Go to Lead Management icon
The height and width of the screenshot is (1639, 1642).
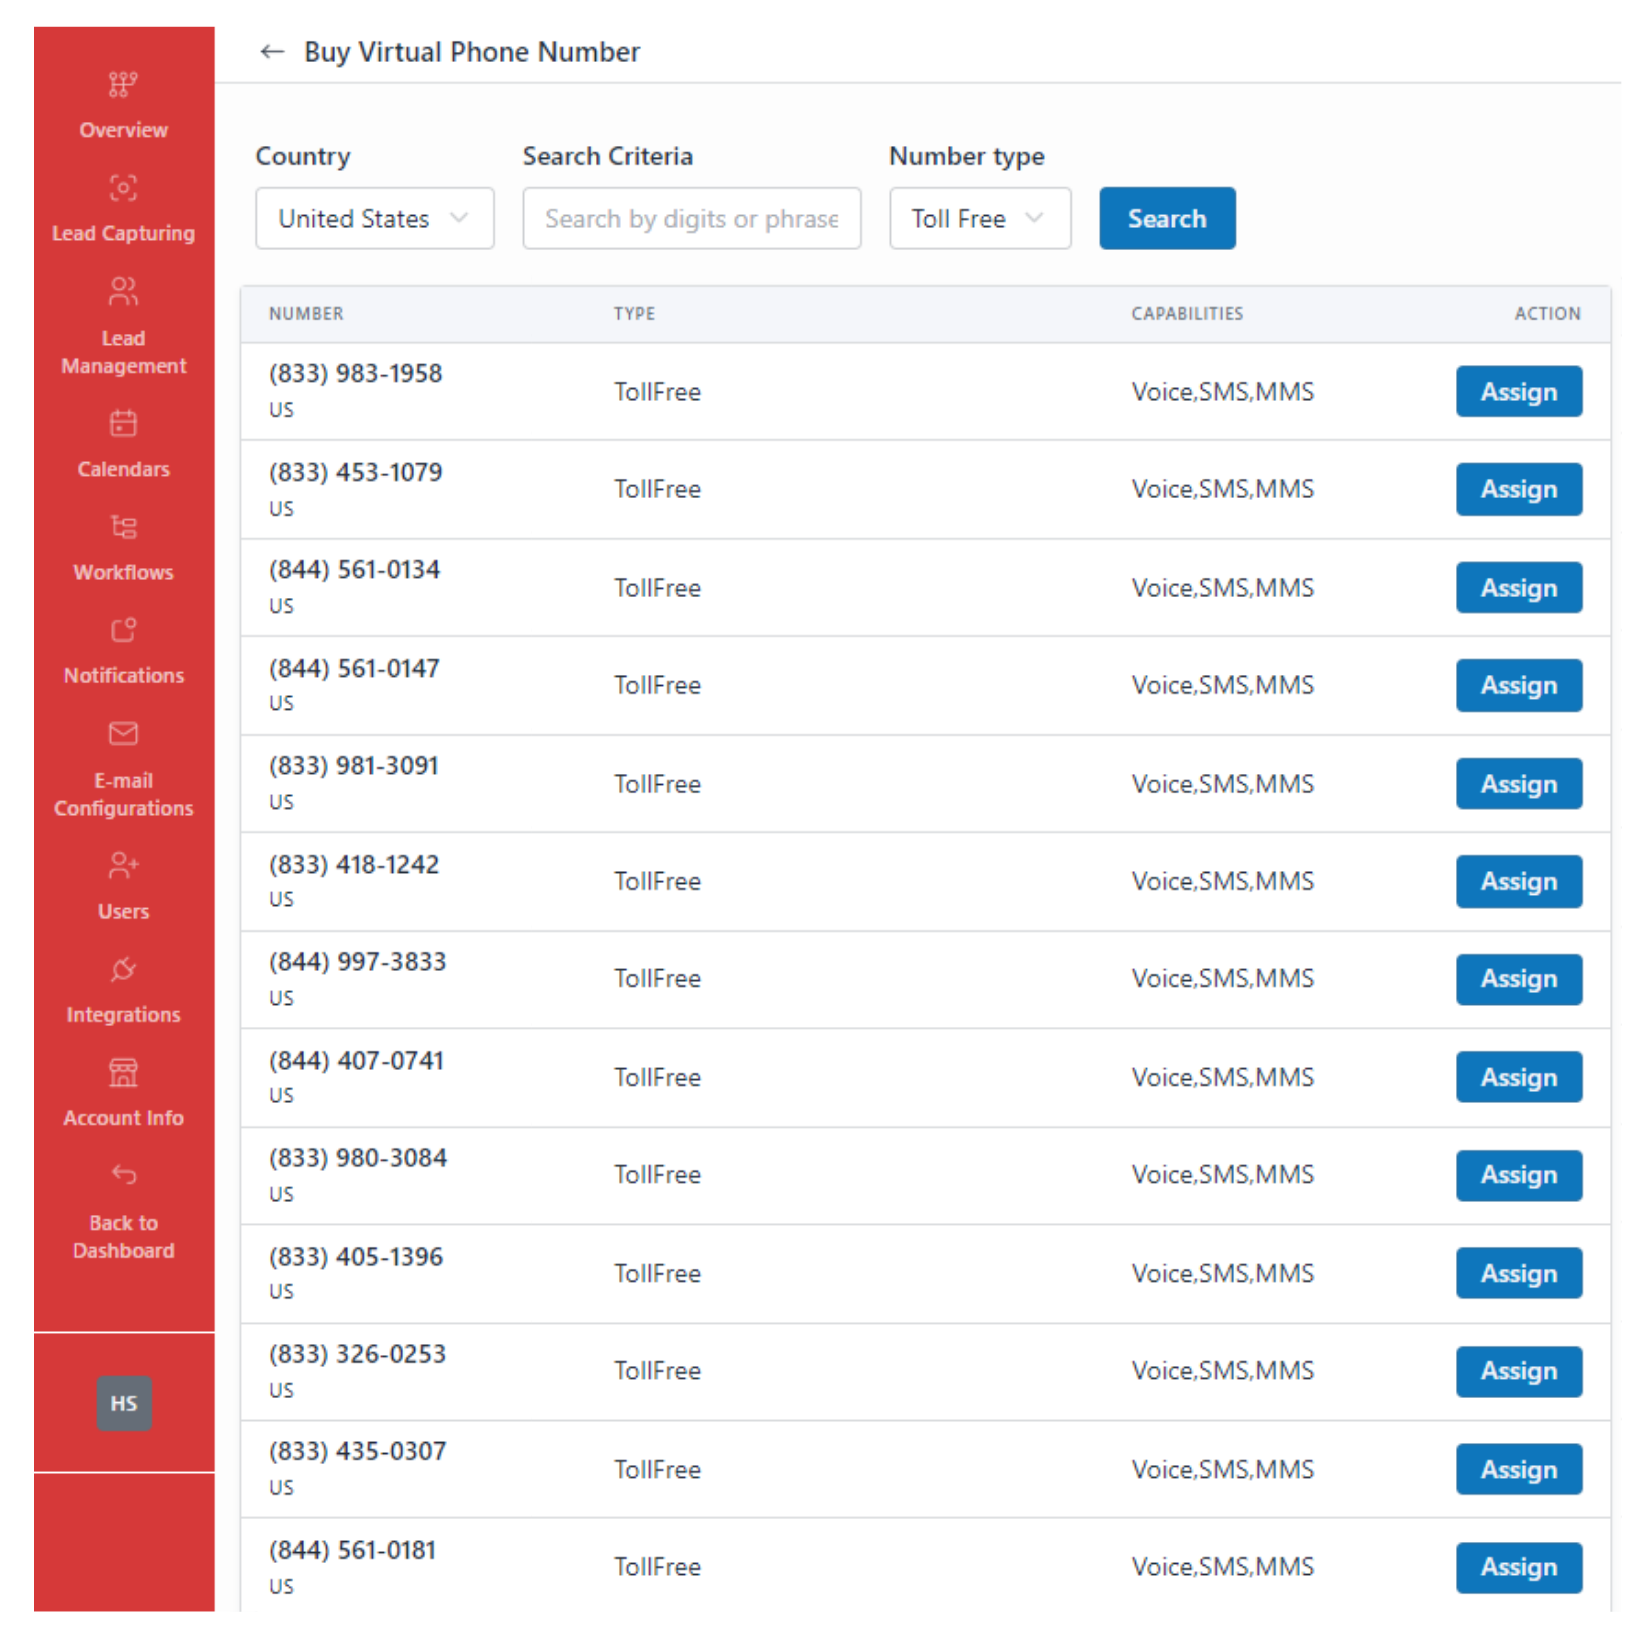point(123,291)
